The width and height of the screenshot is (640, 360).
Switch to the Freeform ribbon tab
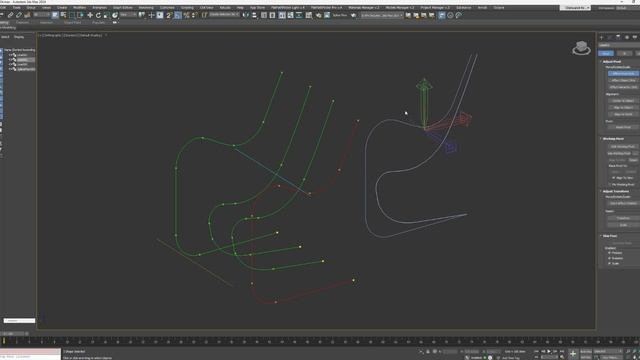(x=22, y=22)
